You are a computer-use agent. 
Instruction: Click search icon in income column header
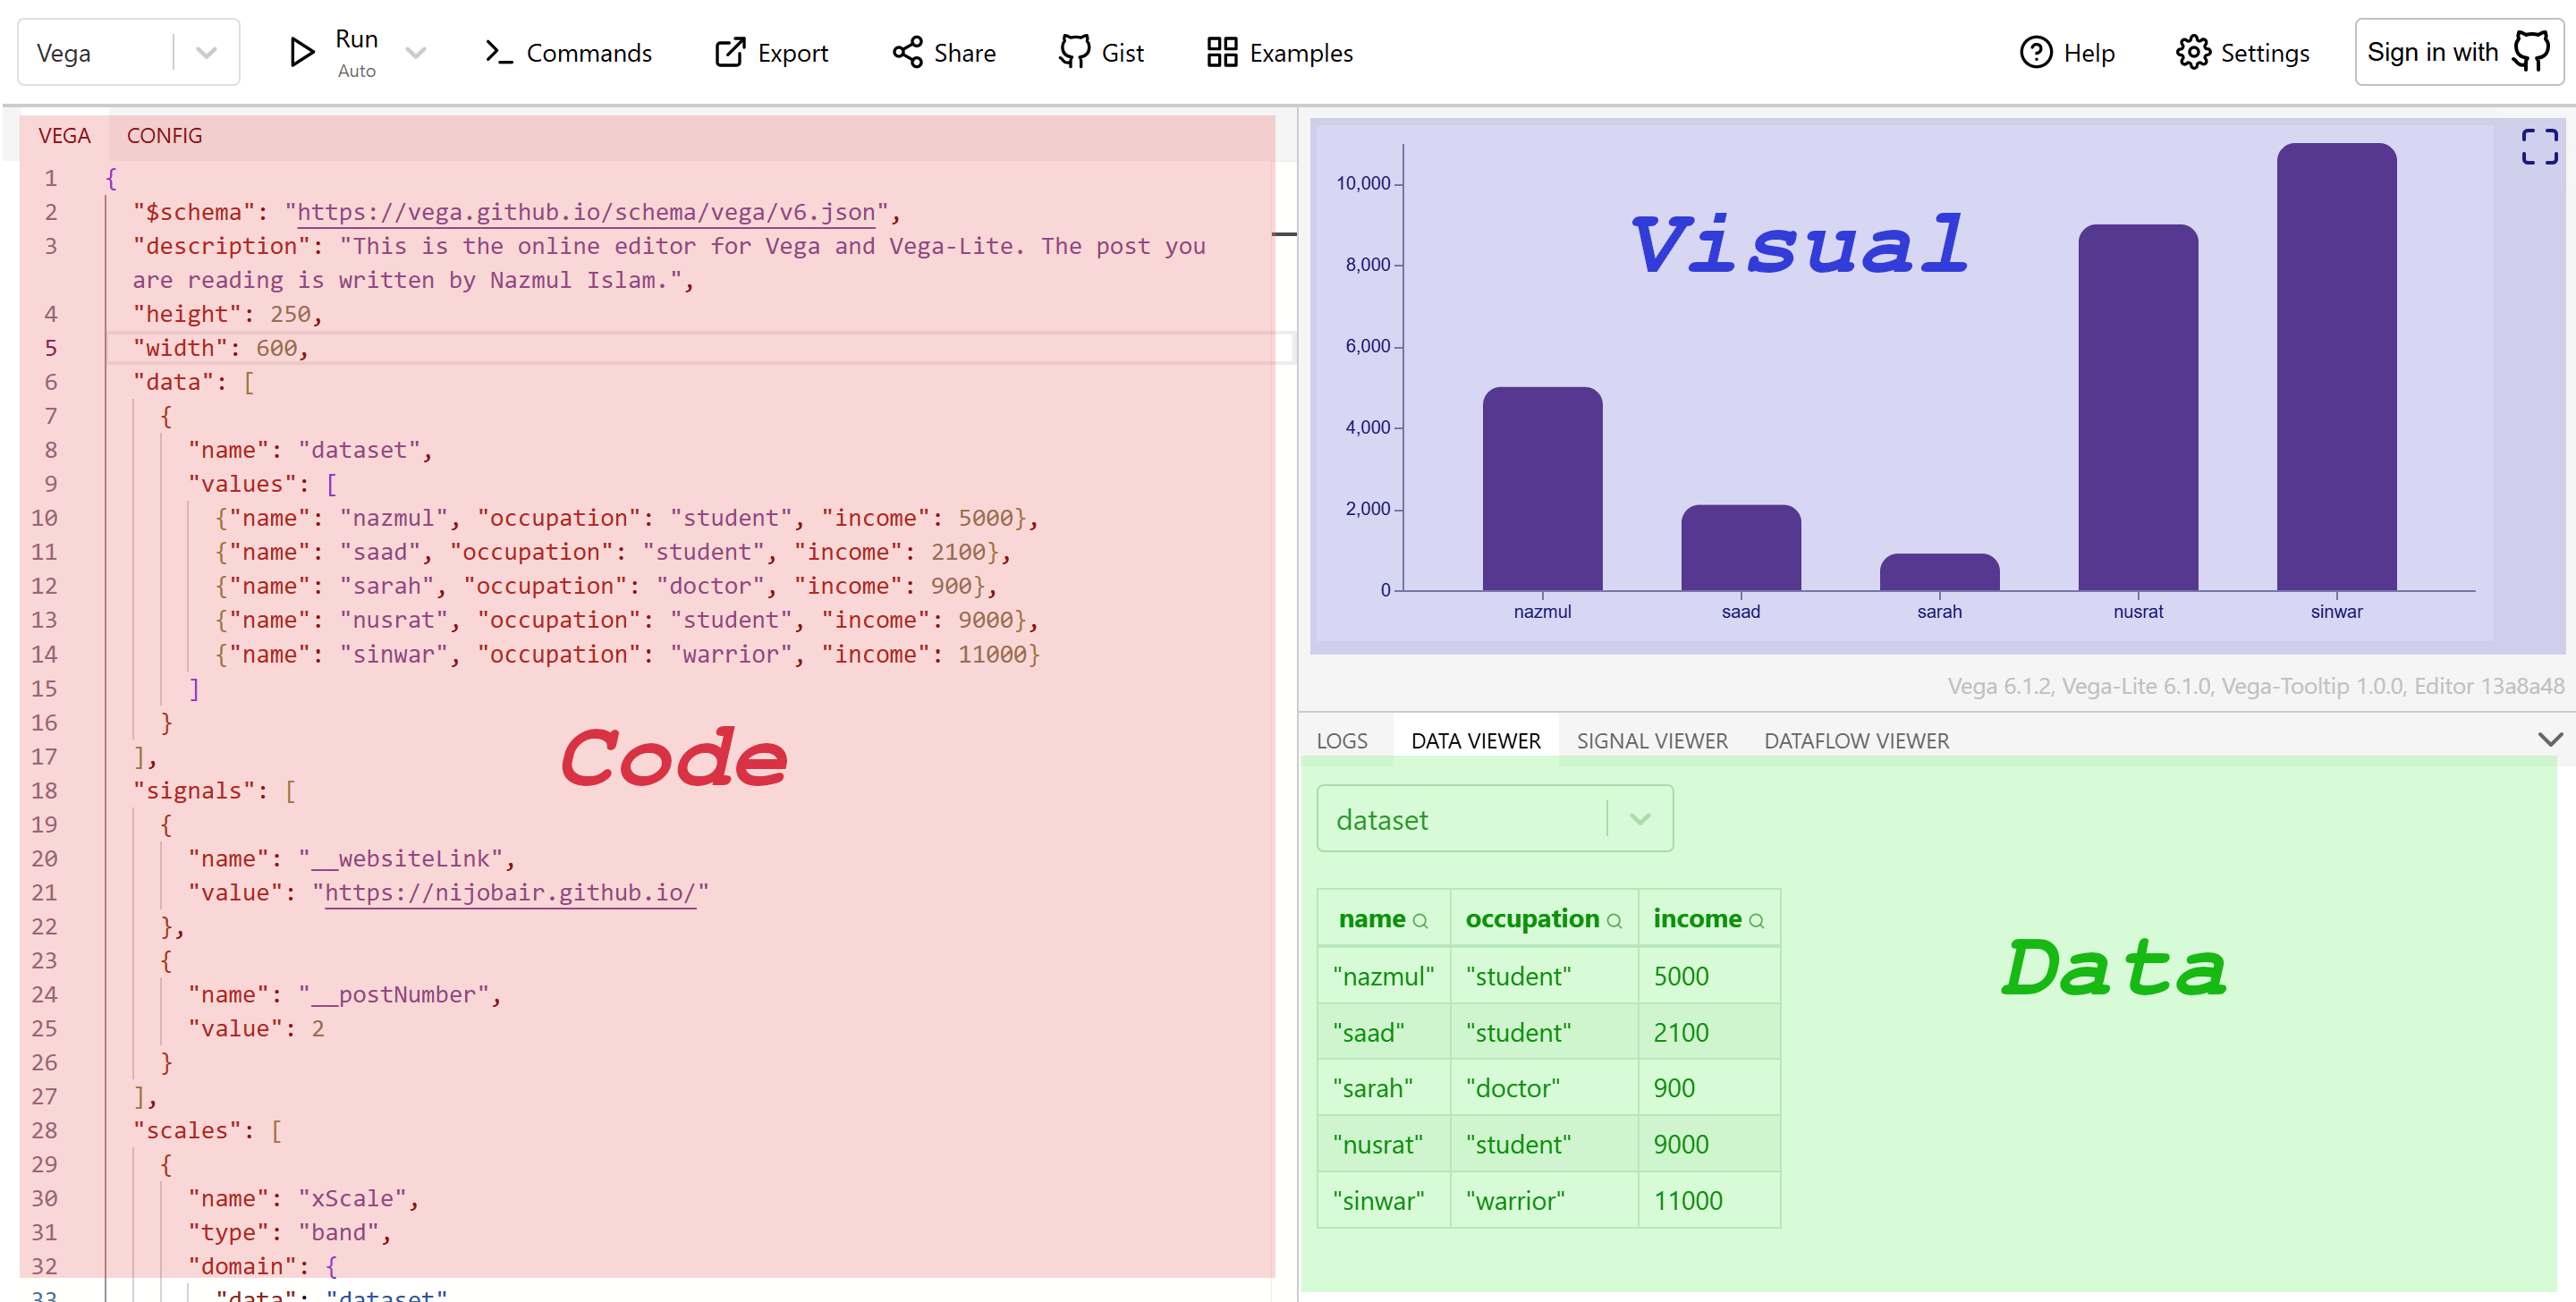pos(1756,921)
